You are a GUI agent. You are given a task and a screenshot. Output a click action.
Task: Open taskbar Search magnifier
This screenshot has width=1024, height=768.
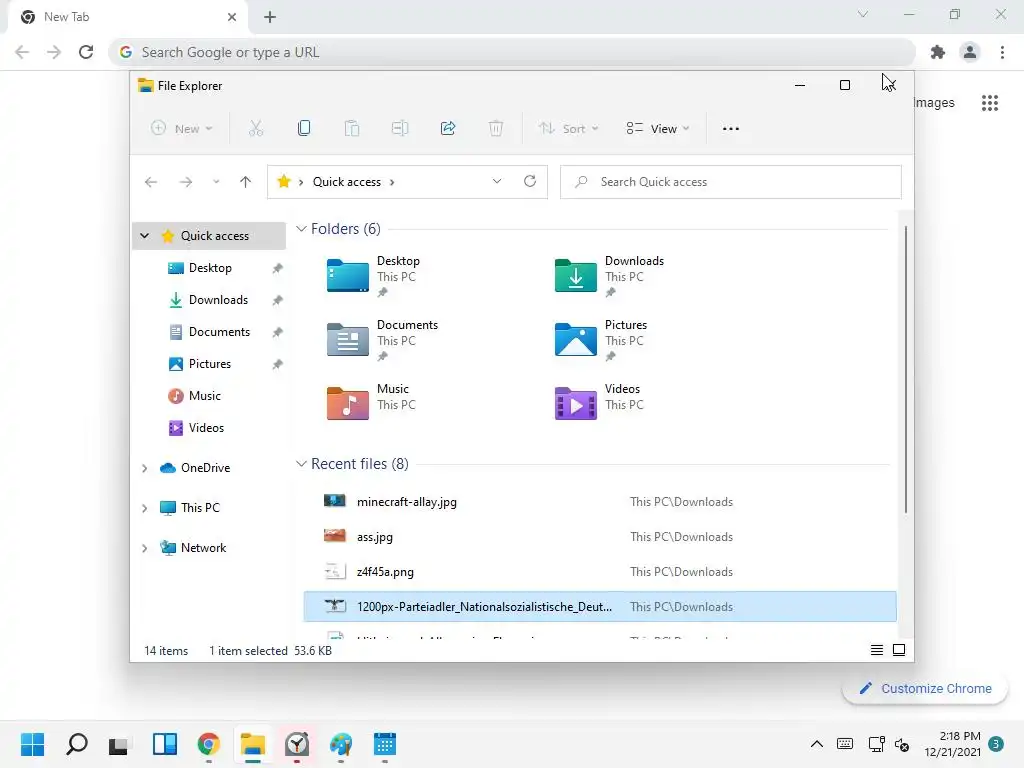[77, 744]
